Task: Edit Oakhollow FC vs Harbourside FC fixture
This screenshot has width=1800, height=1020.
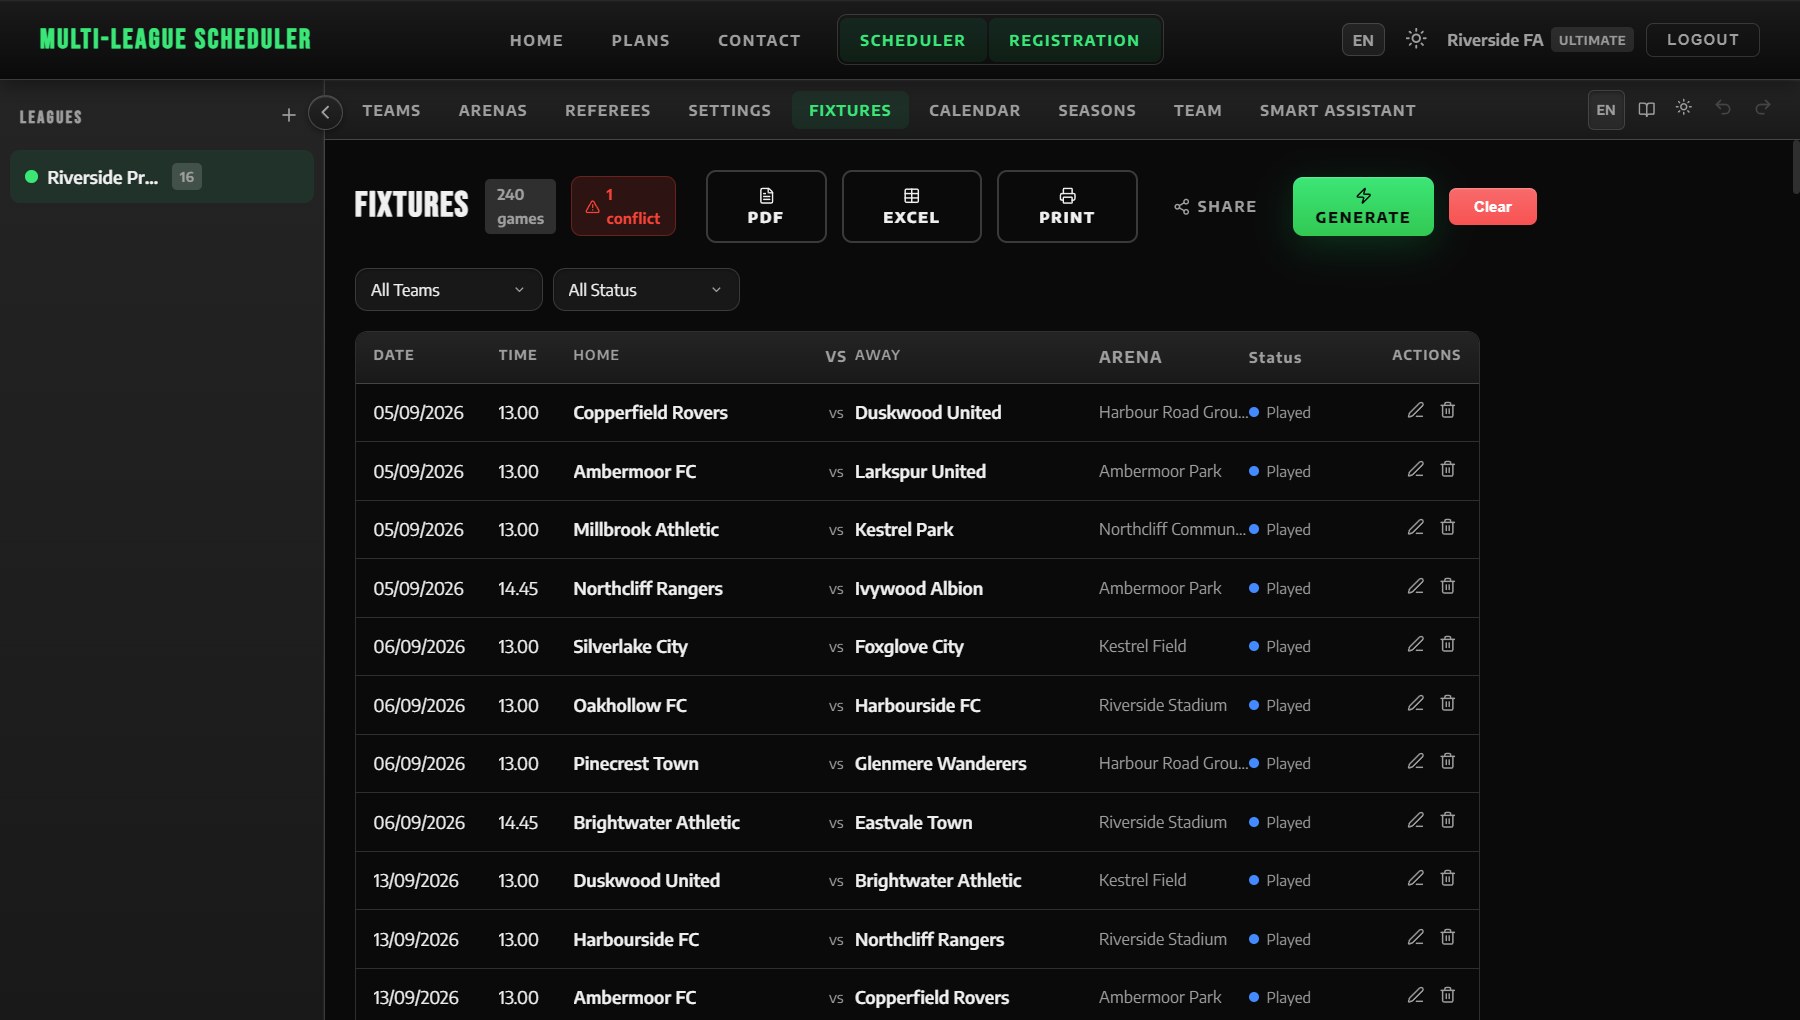Action: (x=1415, y=703)
